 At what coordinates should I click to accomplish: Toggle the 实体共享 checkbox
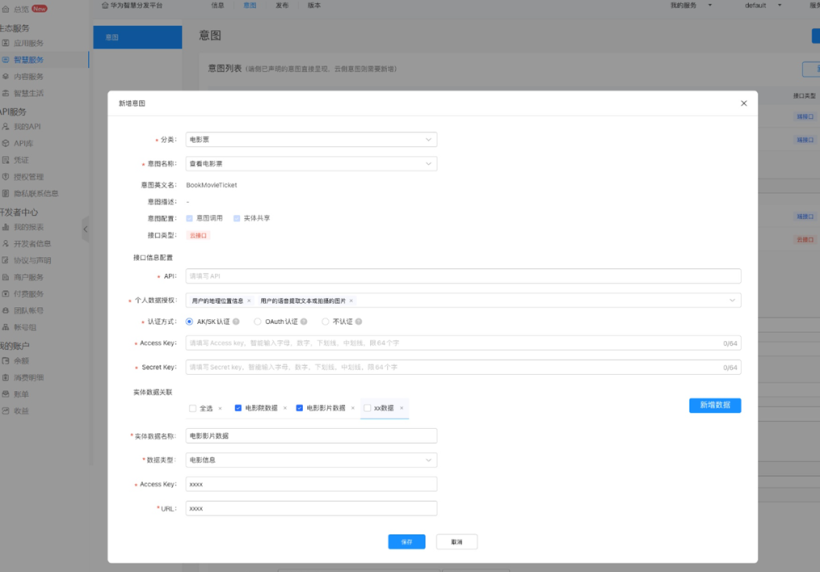[237, 218]
